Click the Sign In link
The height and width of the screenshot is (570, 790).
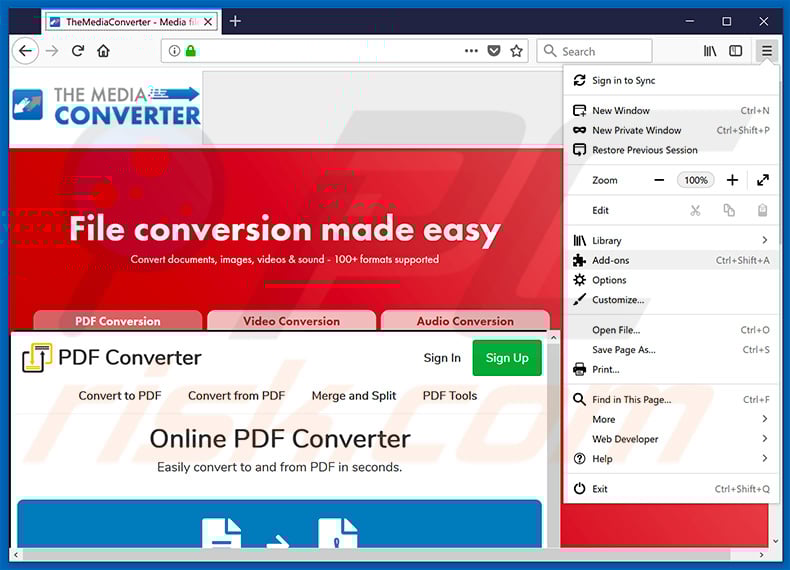click(442, 358)
